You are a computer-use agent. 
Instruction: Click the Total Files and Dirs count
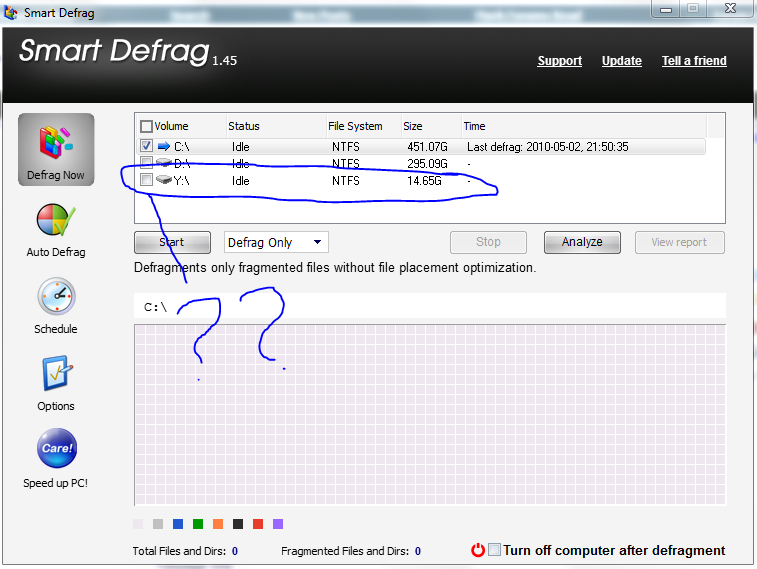(235, 551)
